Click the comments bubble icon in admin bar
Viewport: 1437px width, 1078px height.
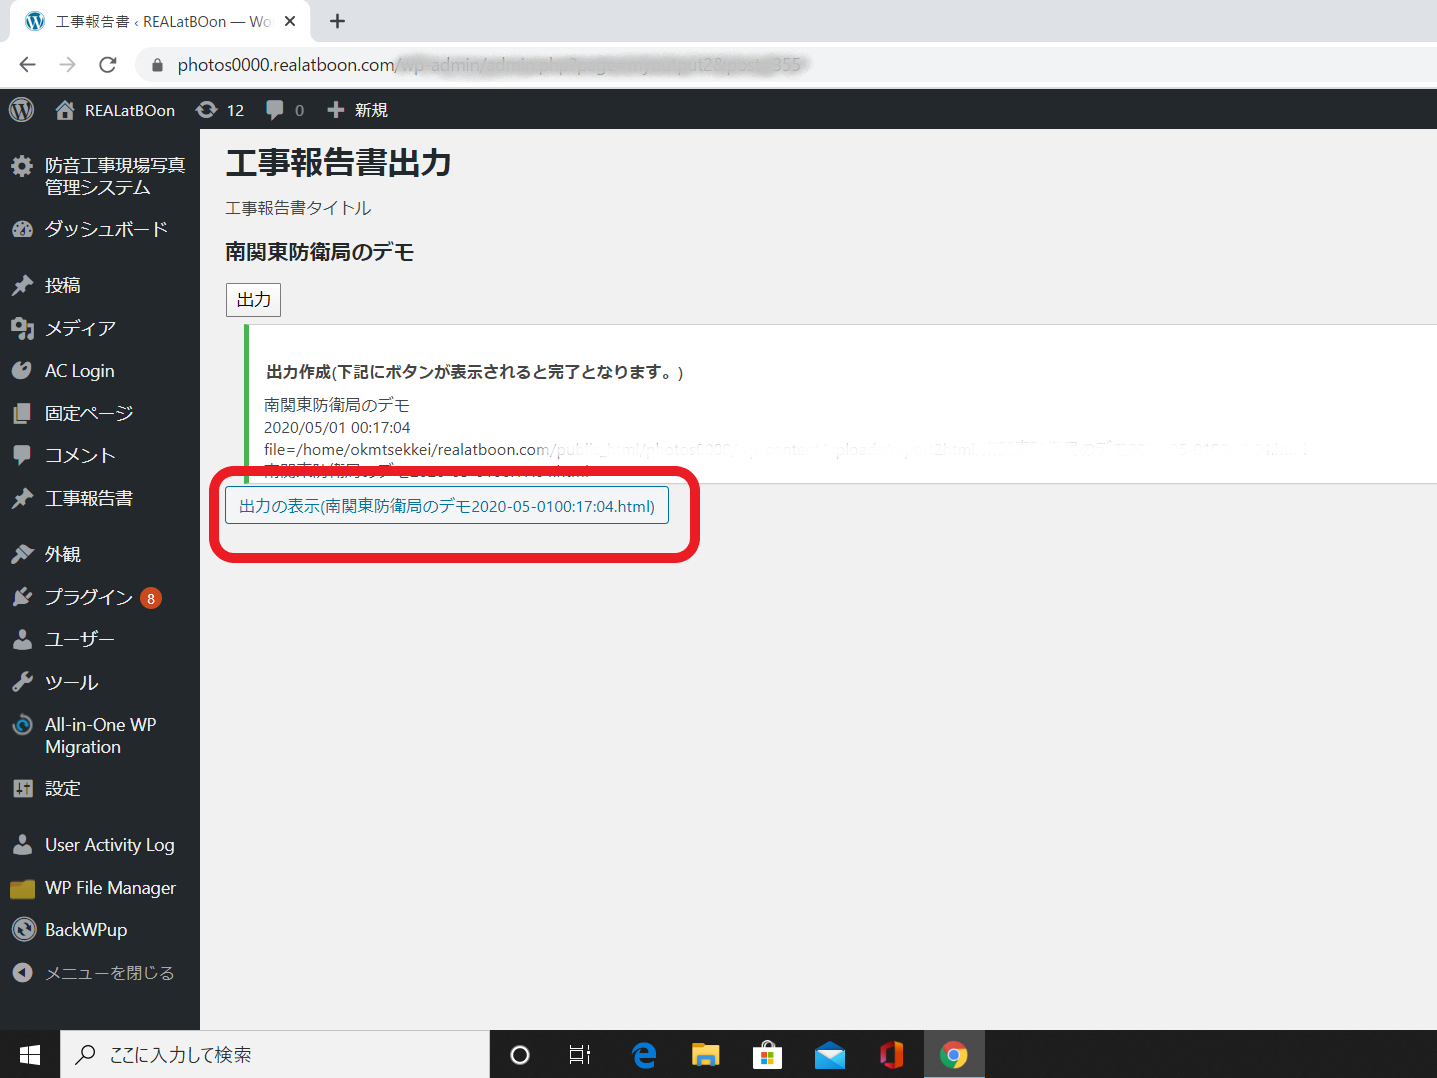284,110
